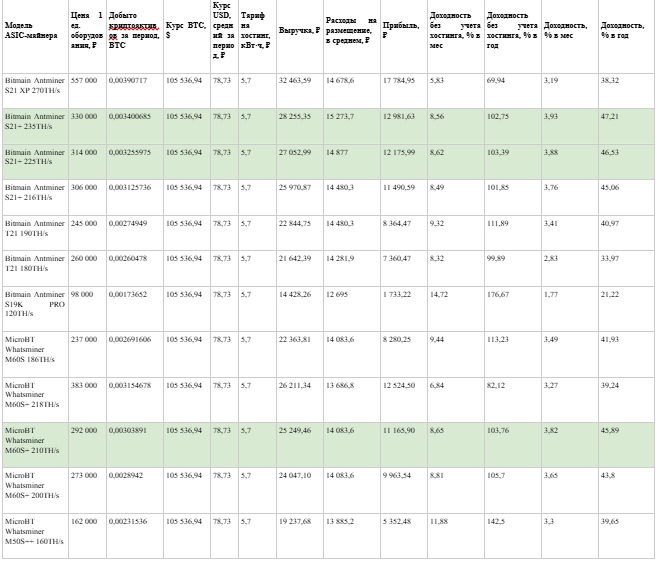Select hosting cost cell '13 885,2'
Screen dimensions: 659x563
(352, 536)
